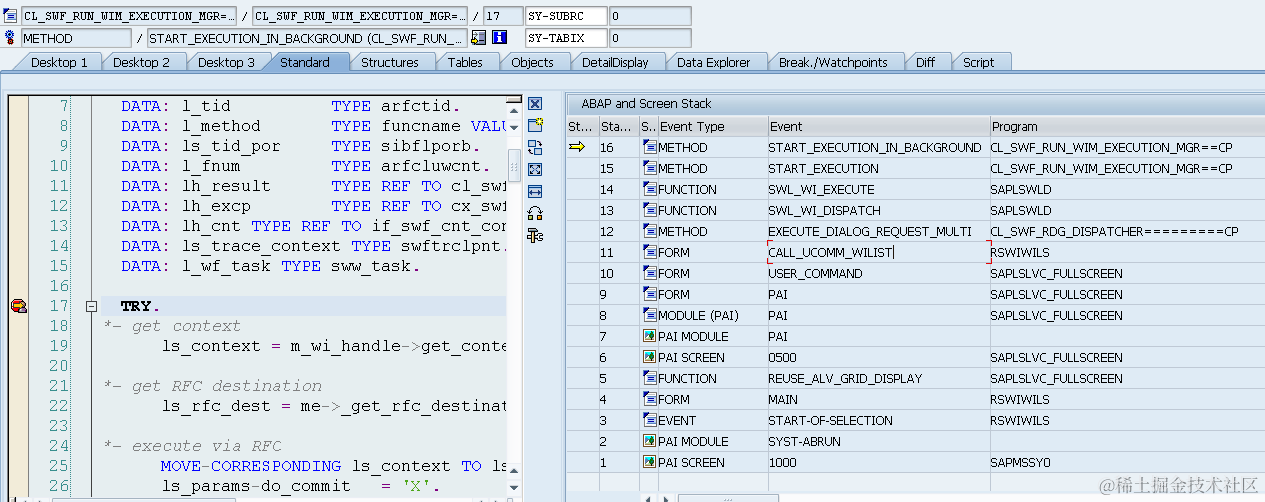1265x502 pixels.
Task: Click the source icon on stack row 14
Action: [x=649, y=189]
